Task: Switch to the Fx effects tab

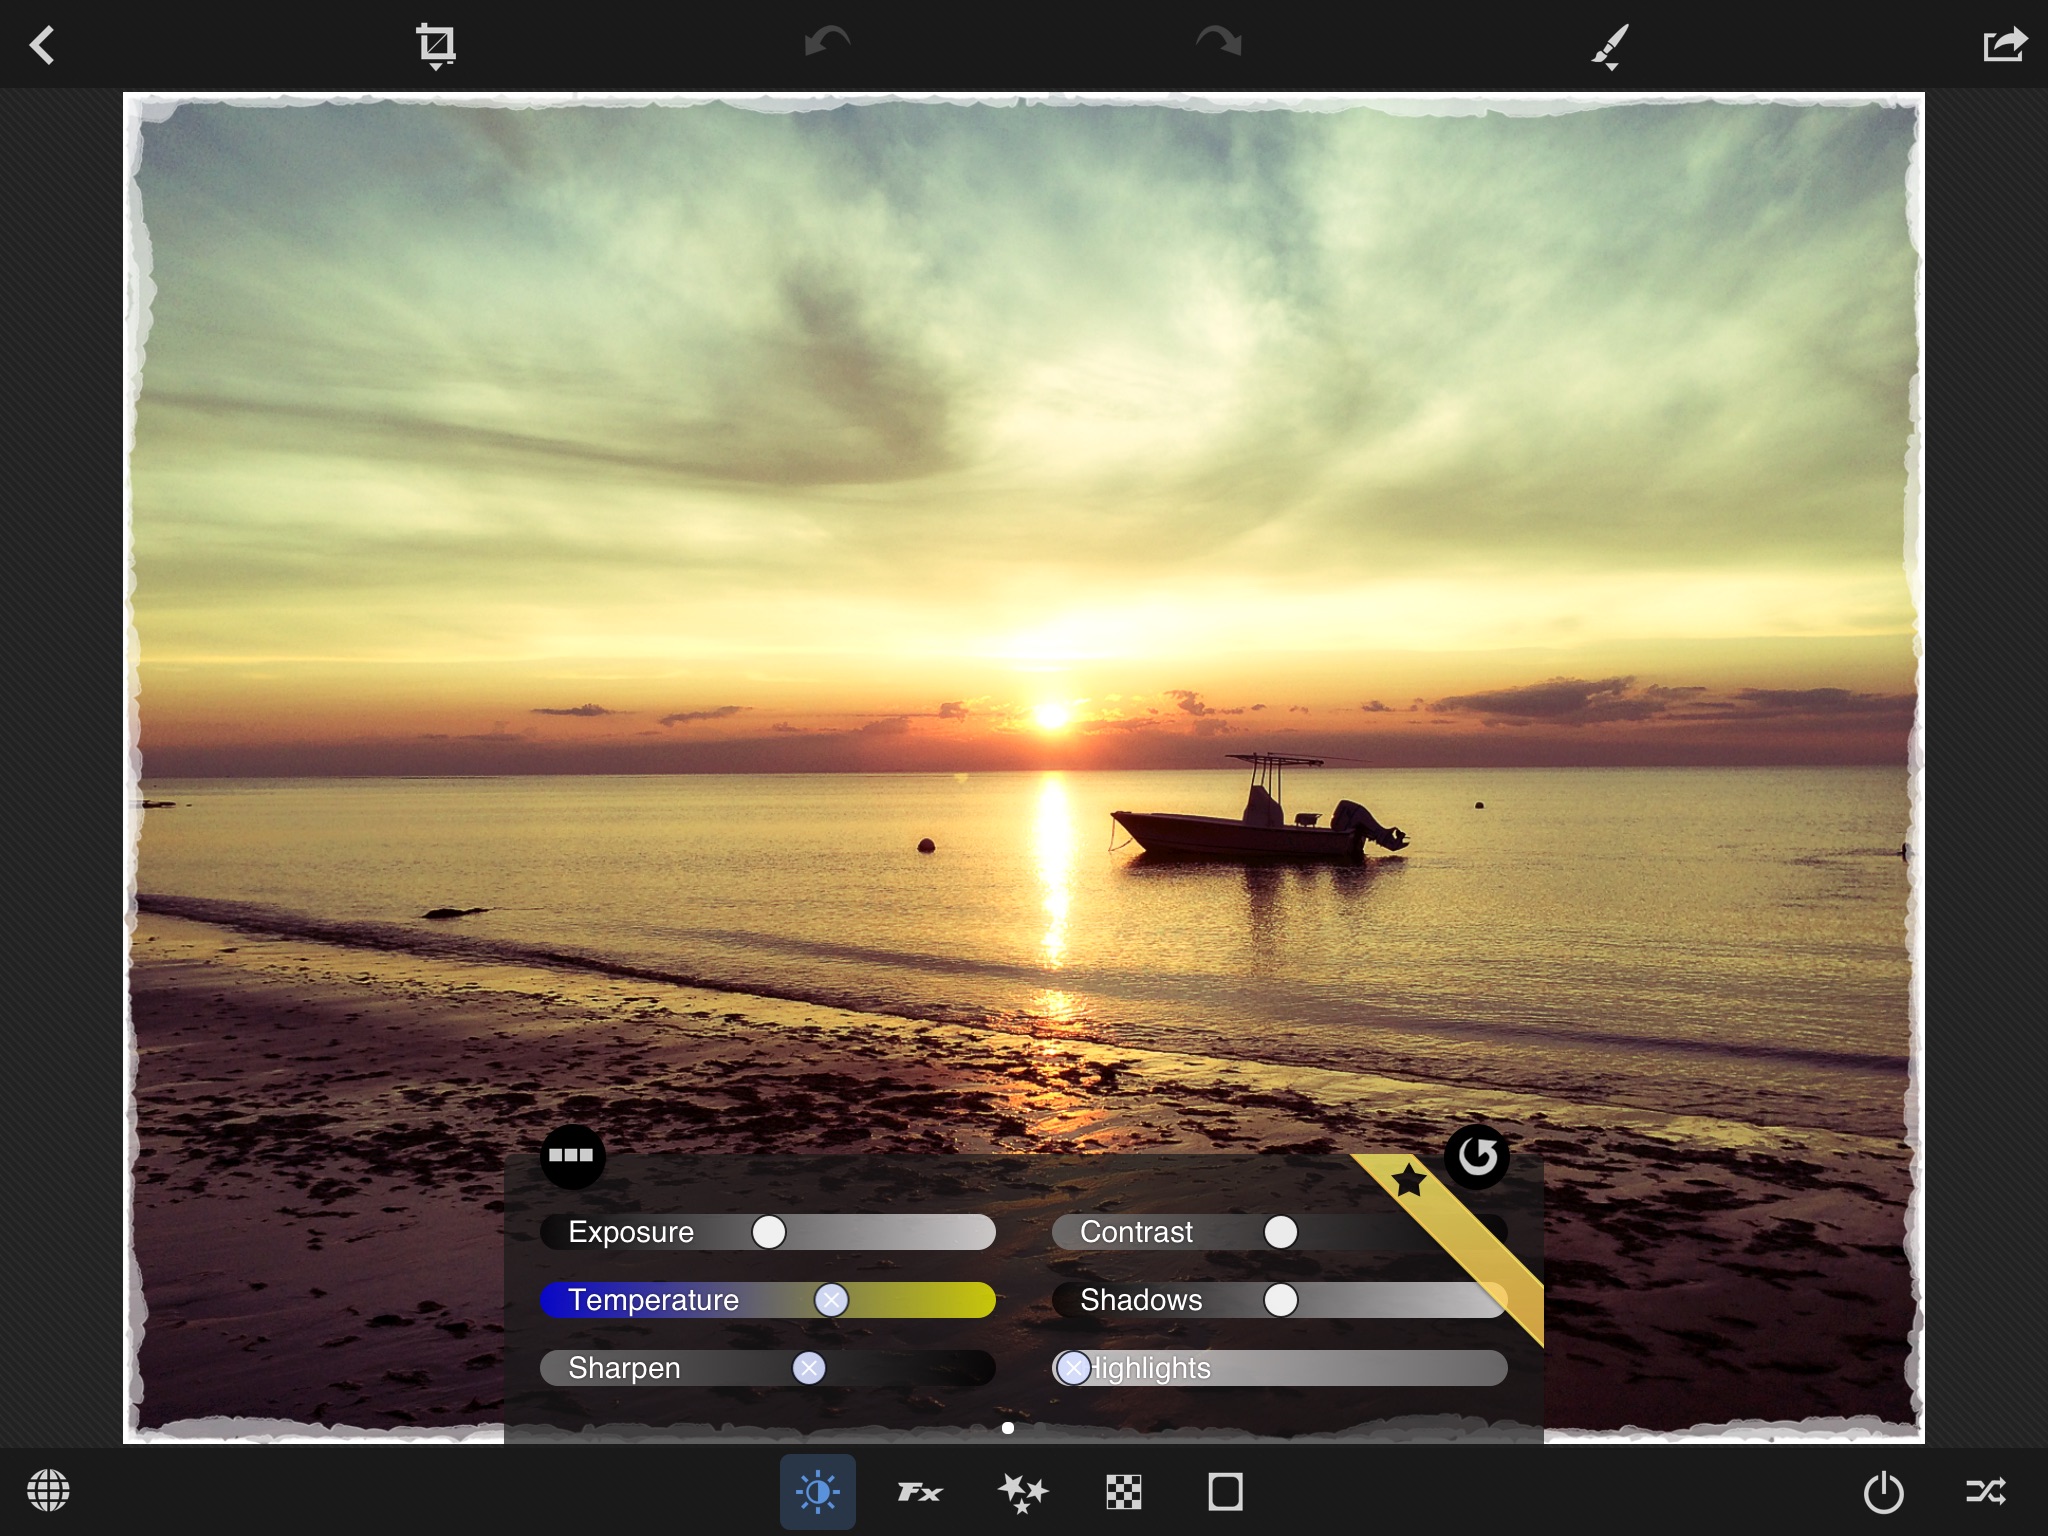Action: pyautogui.click(x=919, y=1492)
